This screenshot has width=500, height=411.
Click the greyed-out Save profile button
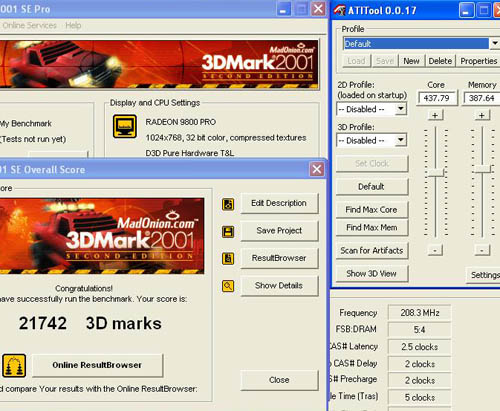[x=385, y=61]
